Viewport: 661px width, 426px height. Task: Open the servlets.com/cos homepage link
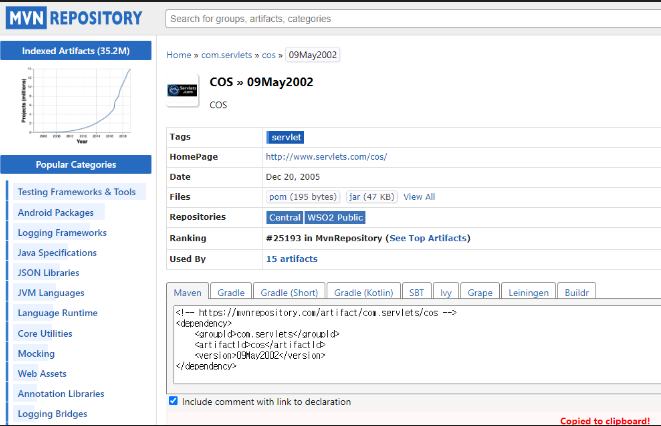pyautogui.click(x=326, y=157)
